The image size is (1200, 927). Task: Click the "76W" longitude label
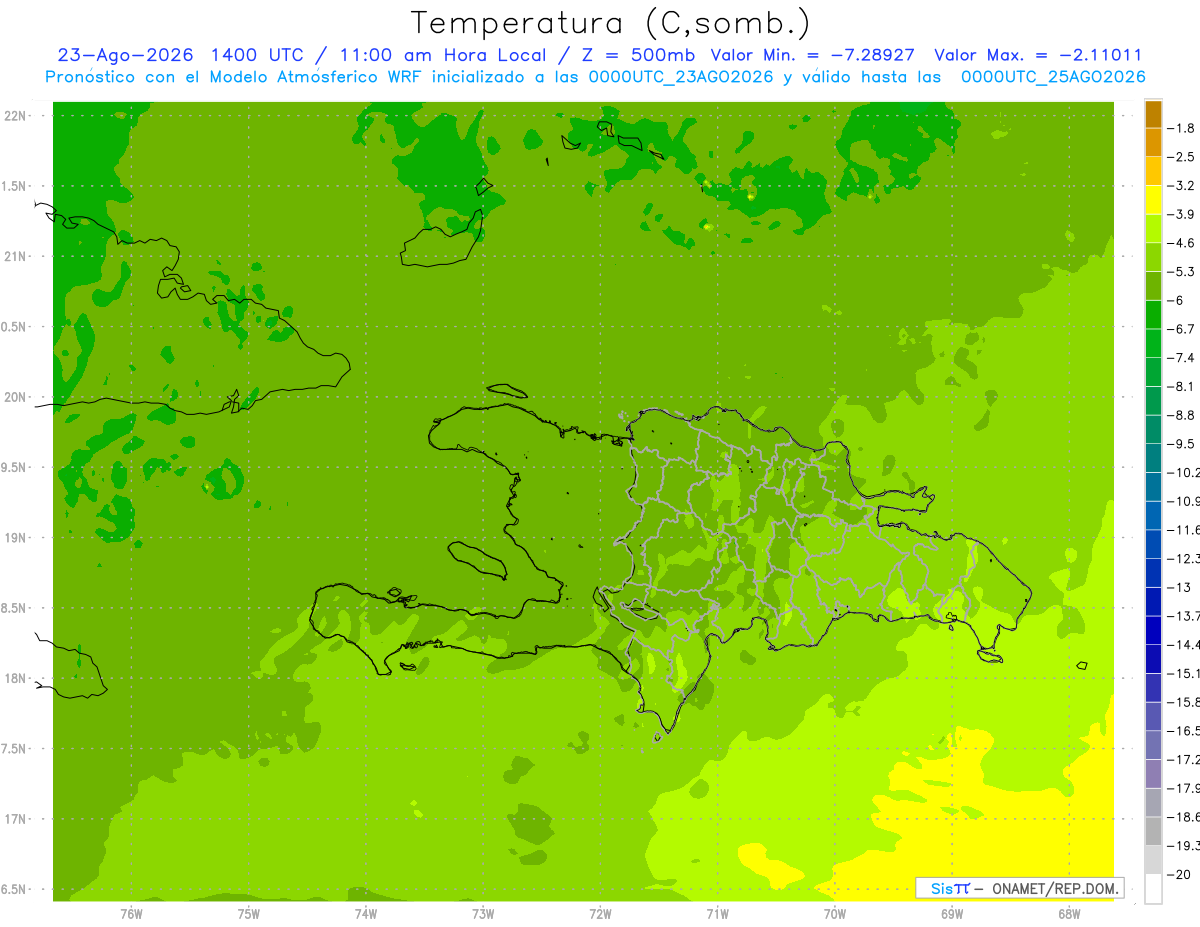pyautogui.click(x=131, y=913)
